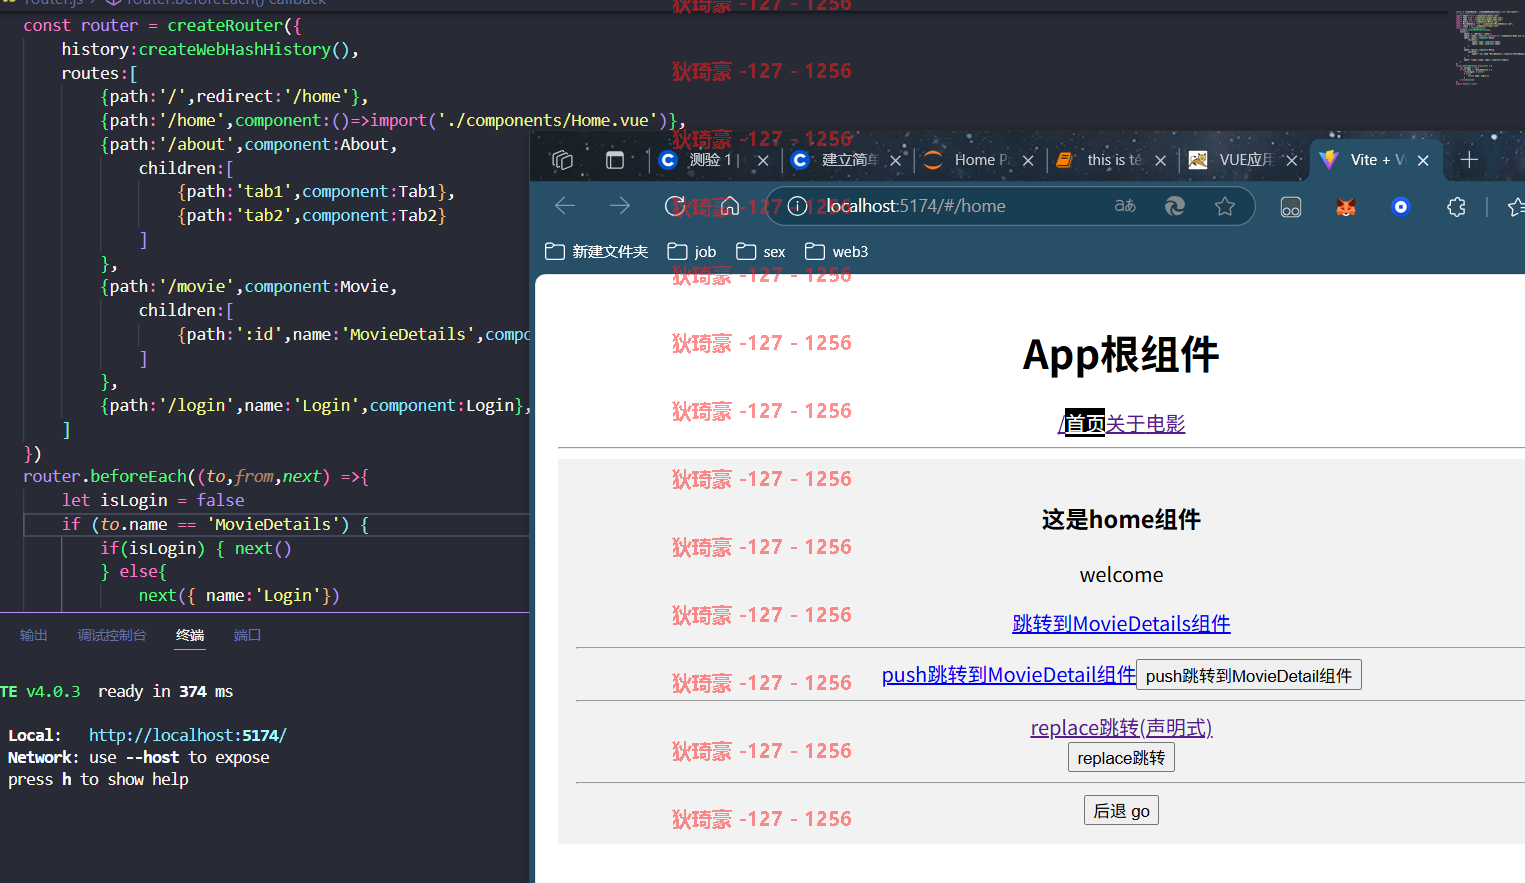Select the 终端 panel tab
This screenshot has height=883, width=1525.
click(x=190, y=635)
